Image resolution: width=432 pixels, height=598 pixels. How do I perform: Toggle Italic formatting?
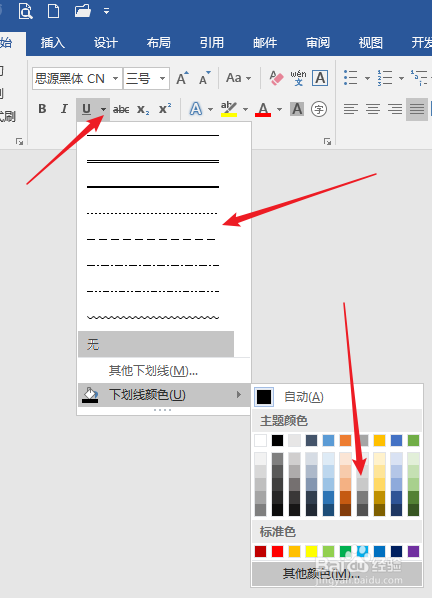[64, 109]
